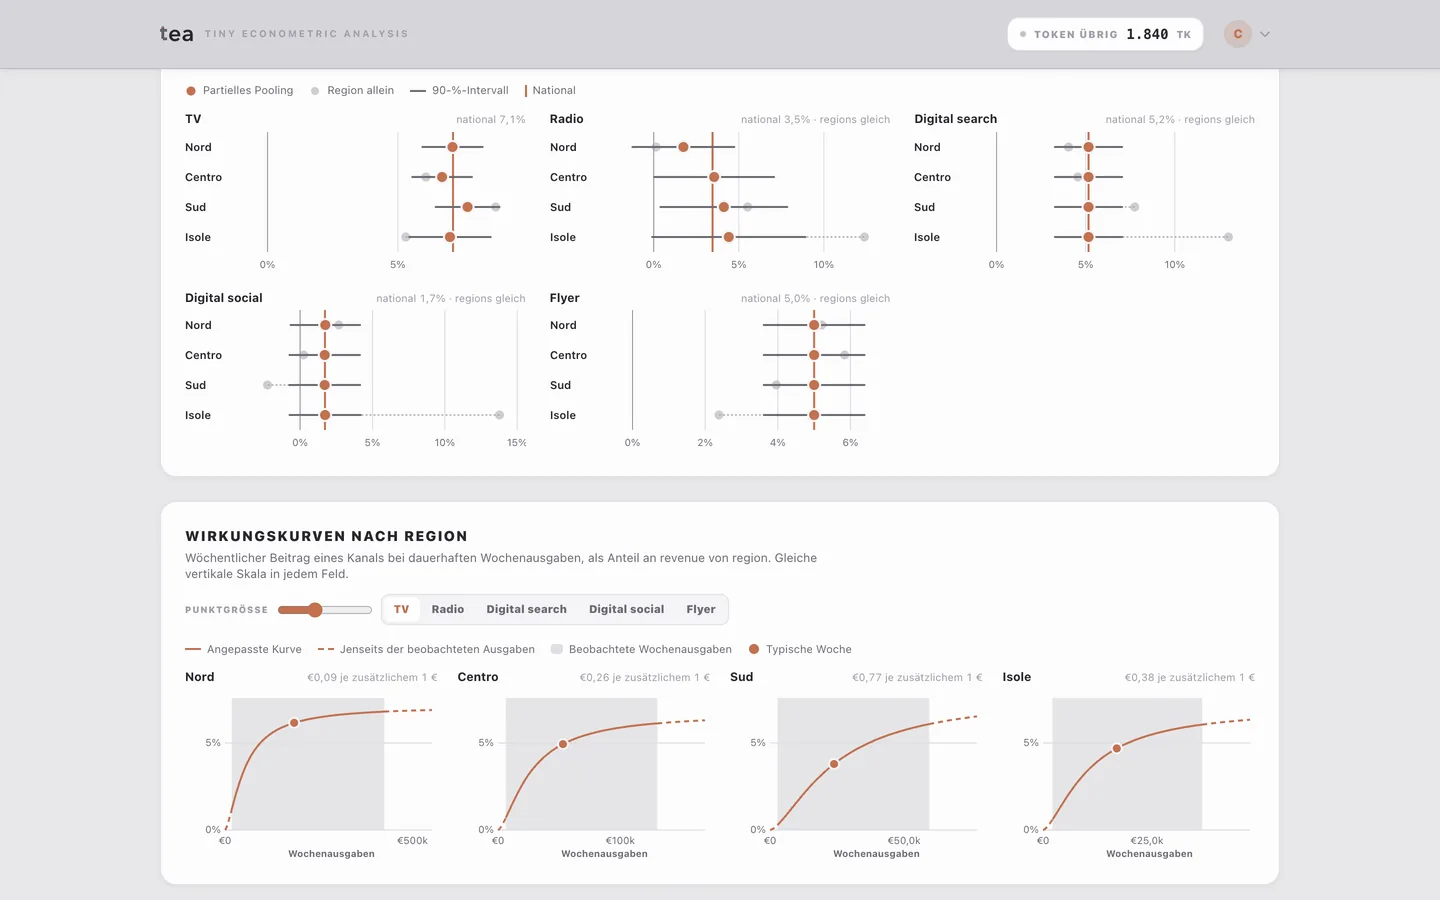Click "national 5,0% · regions gleich" text

(x=815, y=299)
